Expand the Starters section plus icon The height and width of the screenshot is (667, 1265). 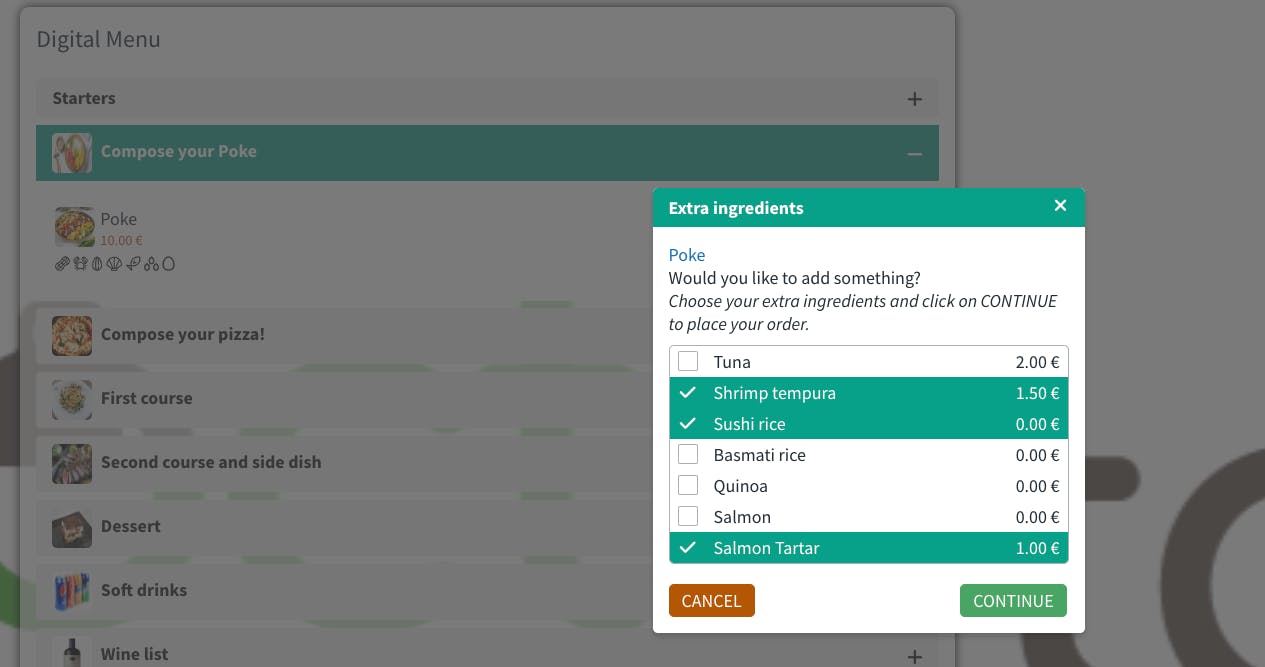click(x=914, y=99)
